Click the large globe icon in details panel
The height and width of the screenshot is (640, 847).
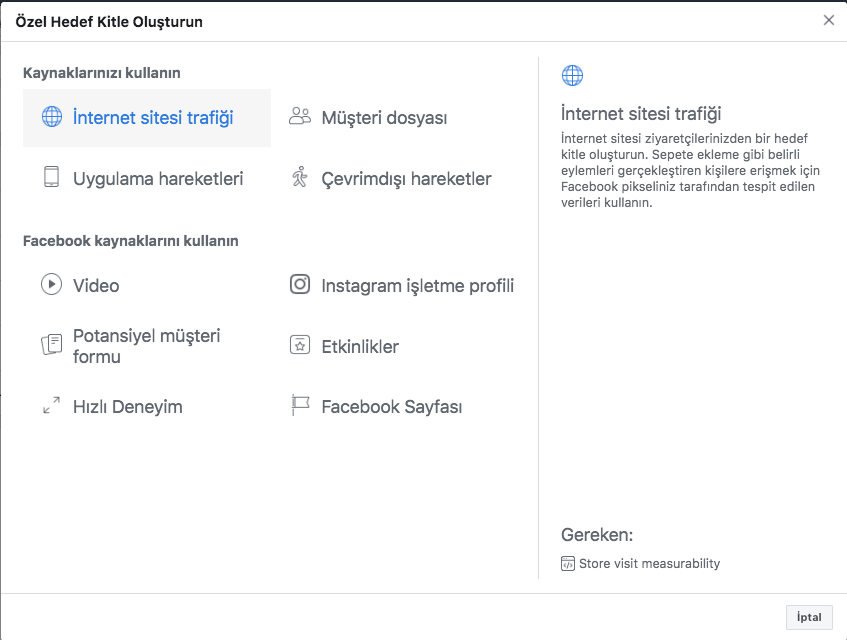[573, 76]
